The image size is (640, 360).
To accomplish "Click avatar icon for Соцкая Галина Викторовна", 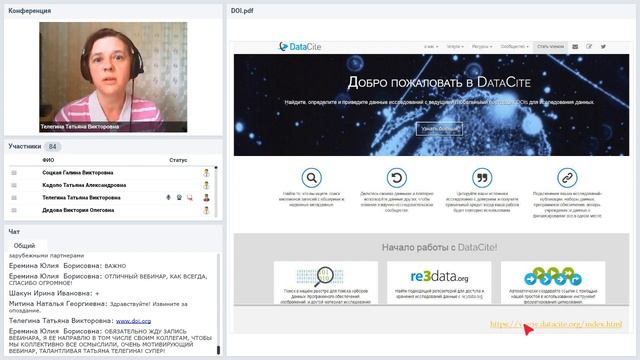I will (x=207, y=173).
